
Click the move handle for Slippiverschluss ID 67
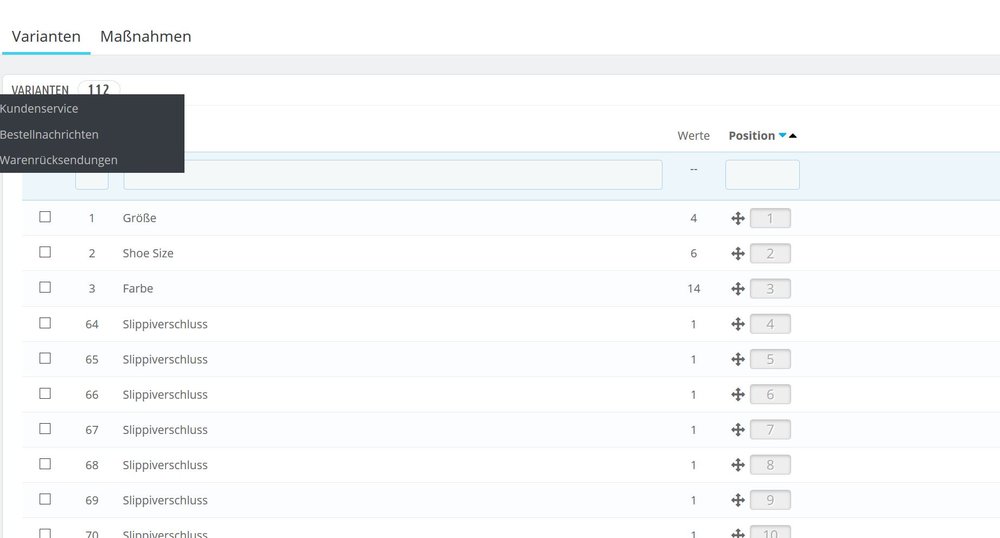pyautogui.click(x=738, y=430)
